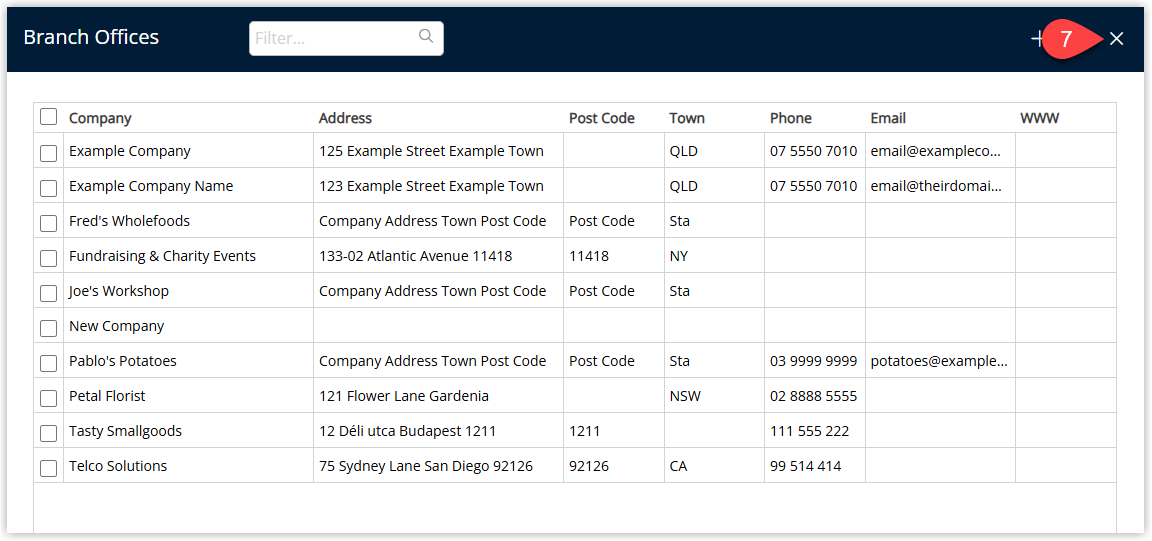The width and height of the screenshot is (1152, 541).
Task: Click address 75 Sydney Lane San Diego 92126
Action: pos(426,466)
